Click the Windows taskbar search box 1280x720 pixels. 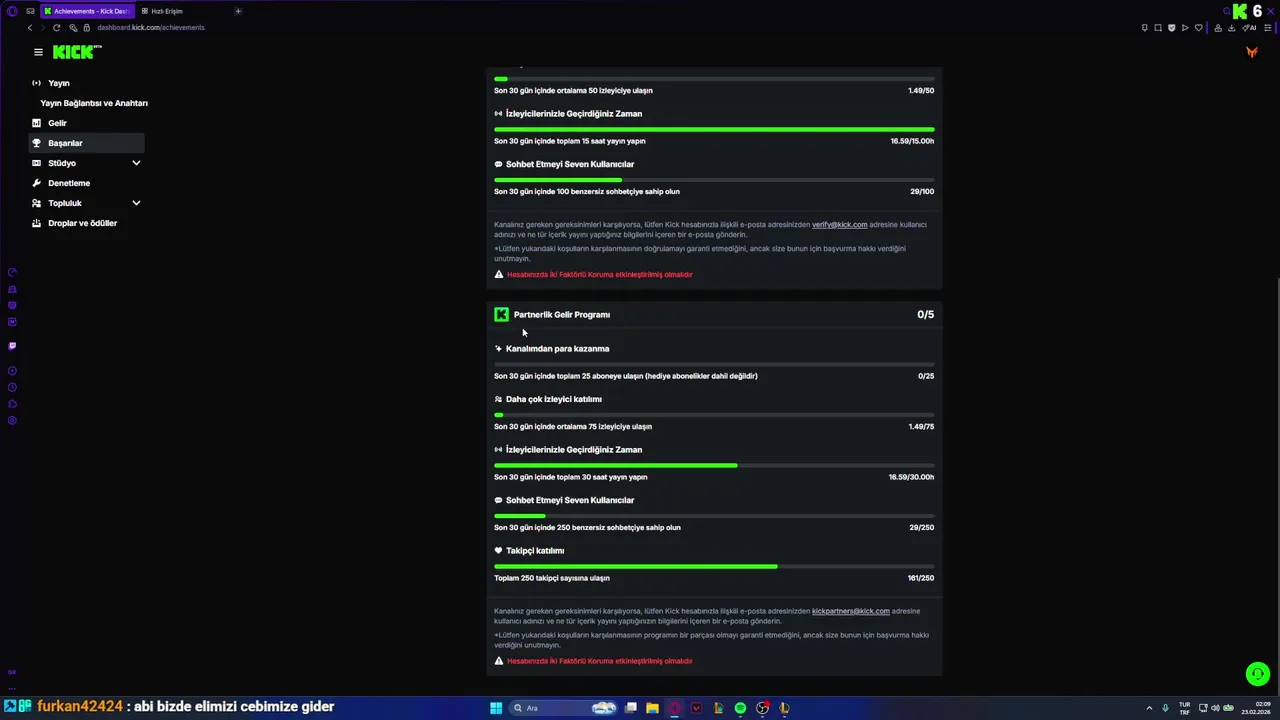point(563,708)
